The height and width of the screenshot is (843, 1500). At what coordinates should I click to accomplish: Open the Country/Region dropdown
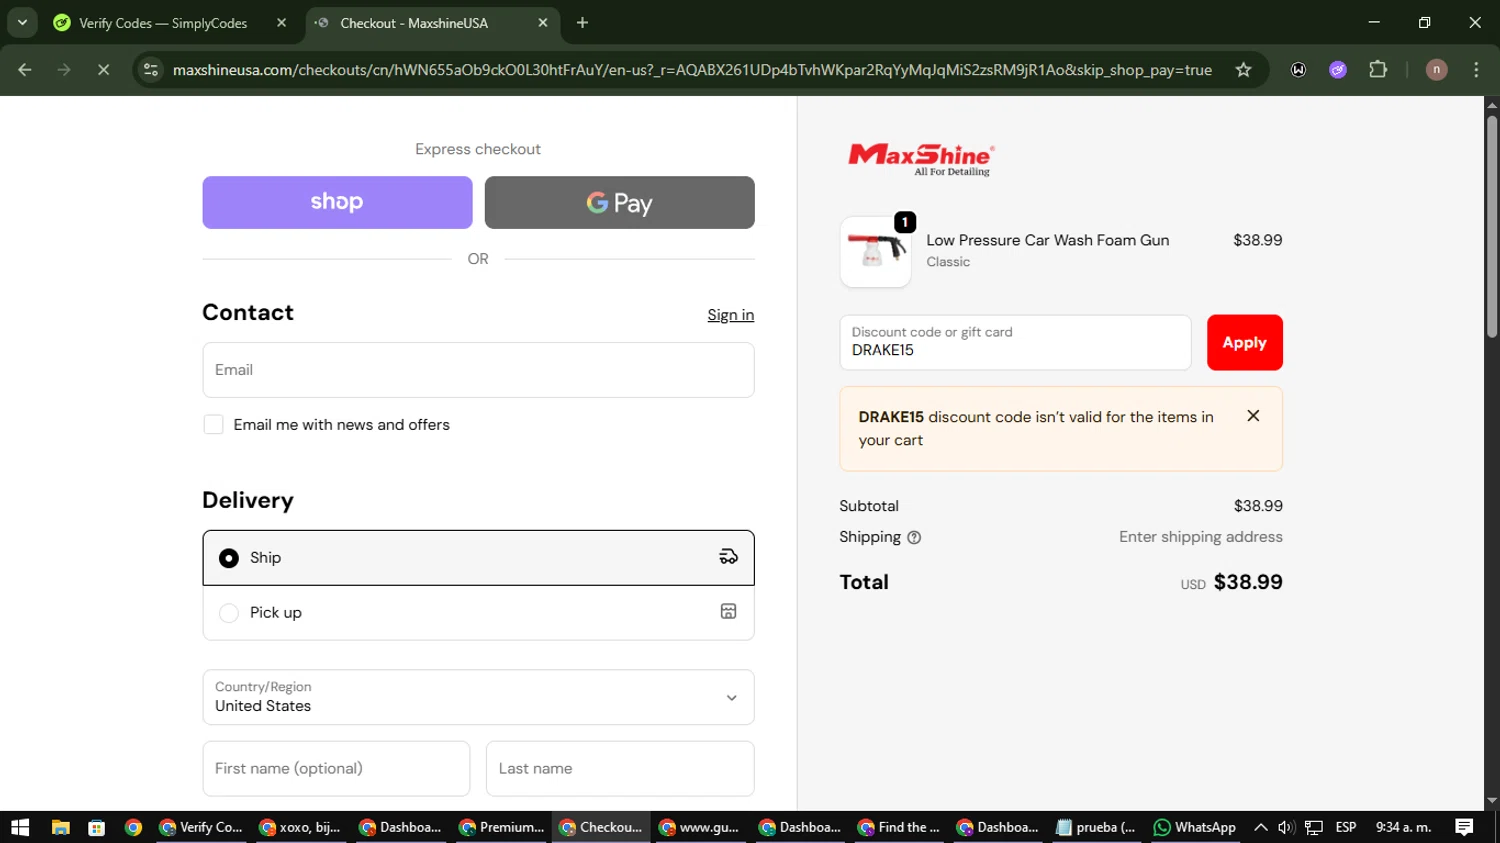tap(478, 697)
